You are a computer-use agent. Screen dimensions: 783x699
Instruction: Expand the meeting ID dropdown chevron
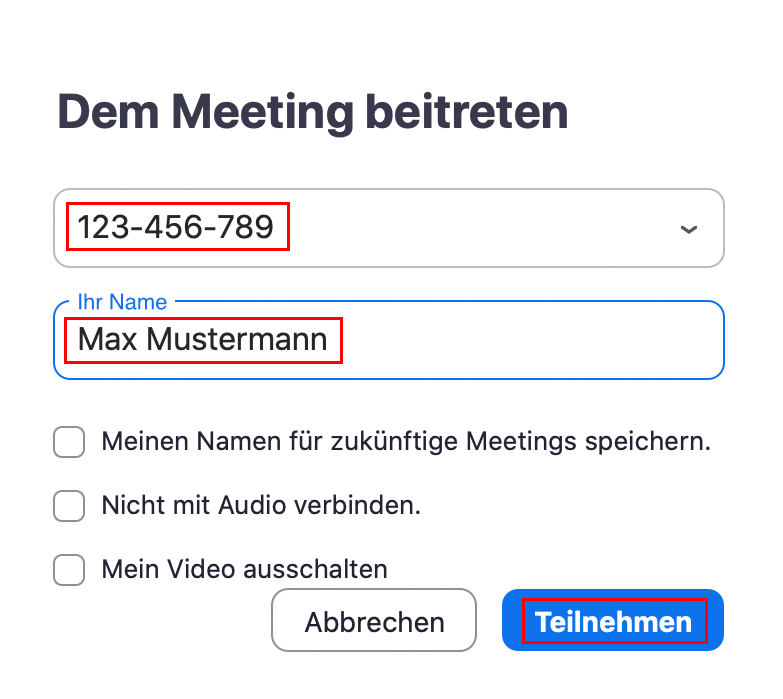(688, 229)
